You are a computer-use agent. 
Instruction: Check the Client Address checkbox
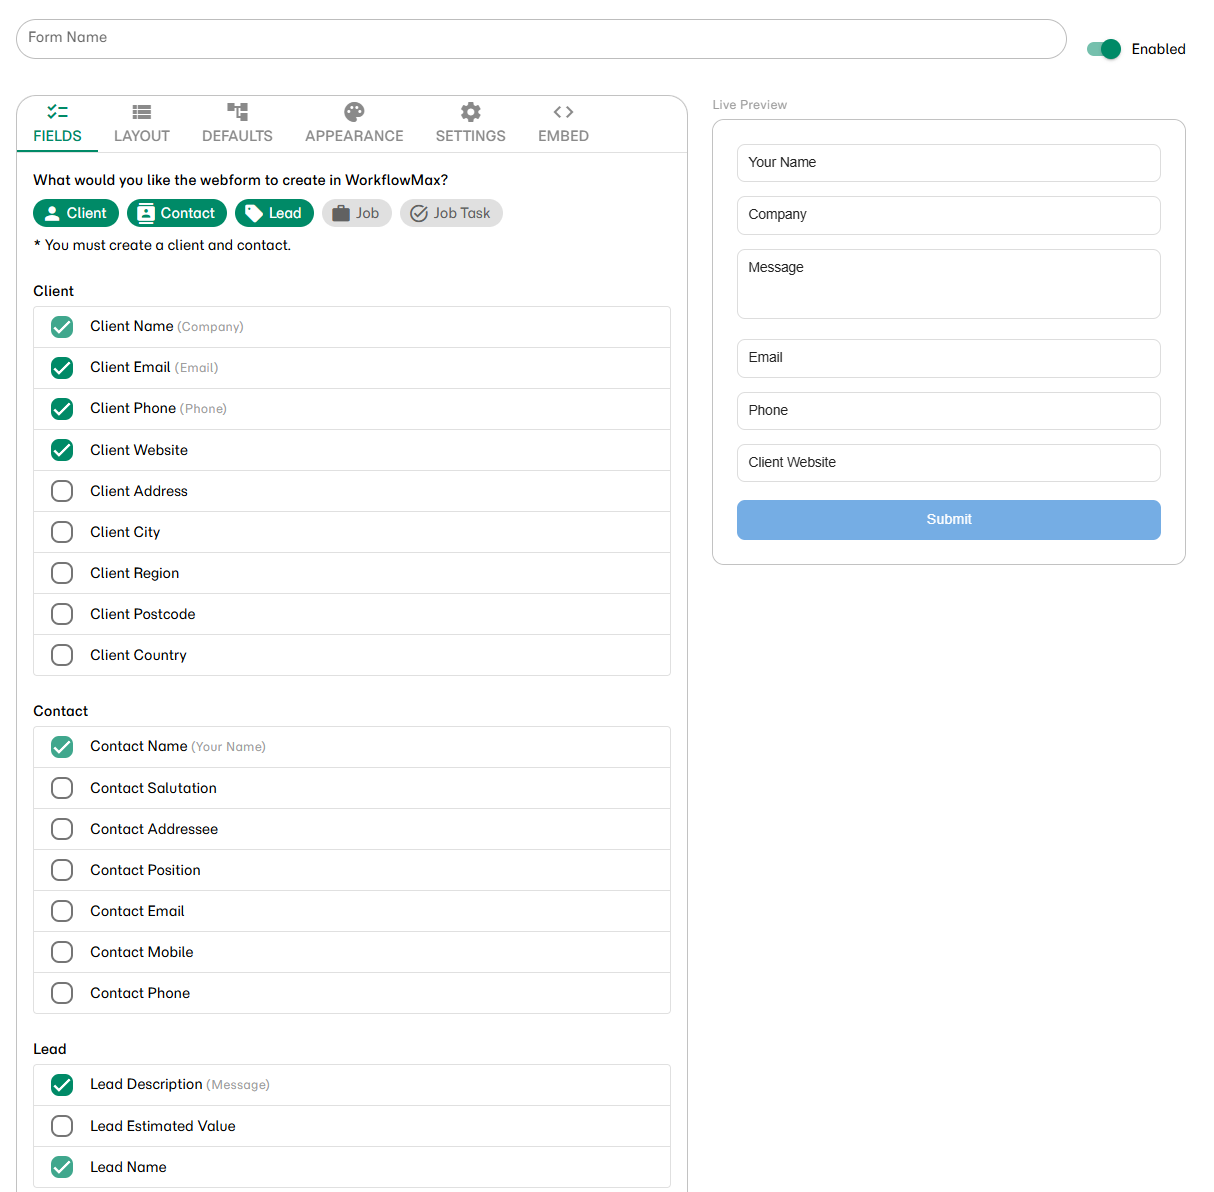61,491
